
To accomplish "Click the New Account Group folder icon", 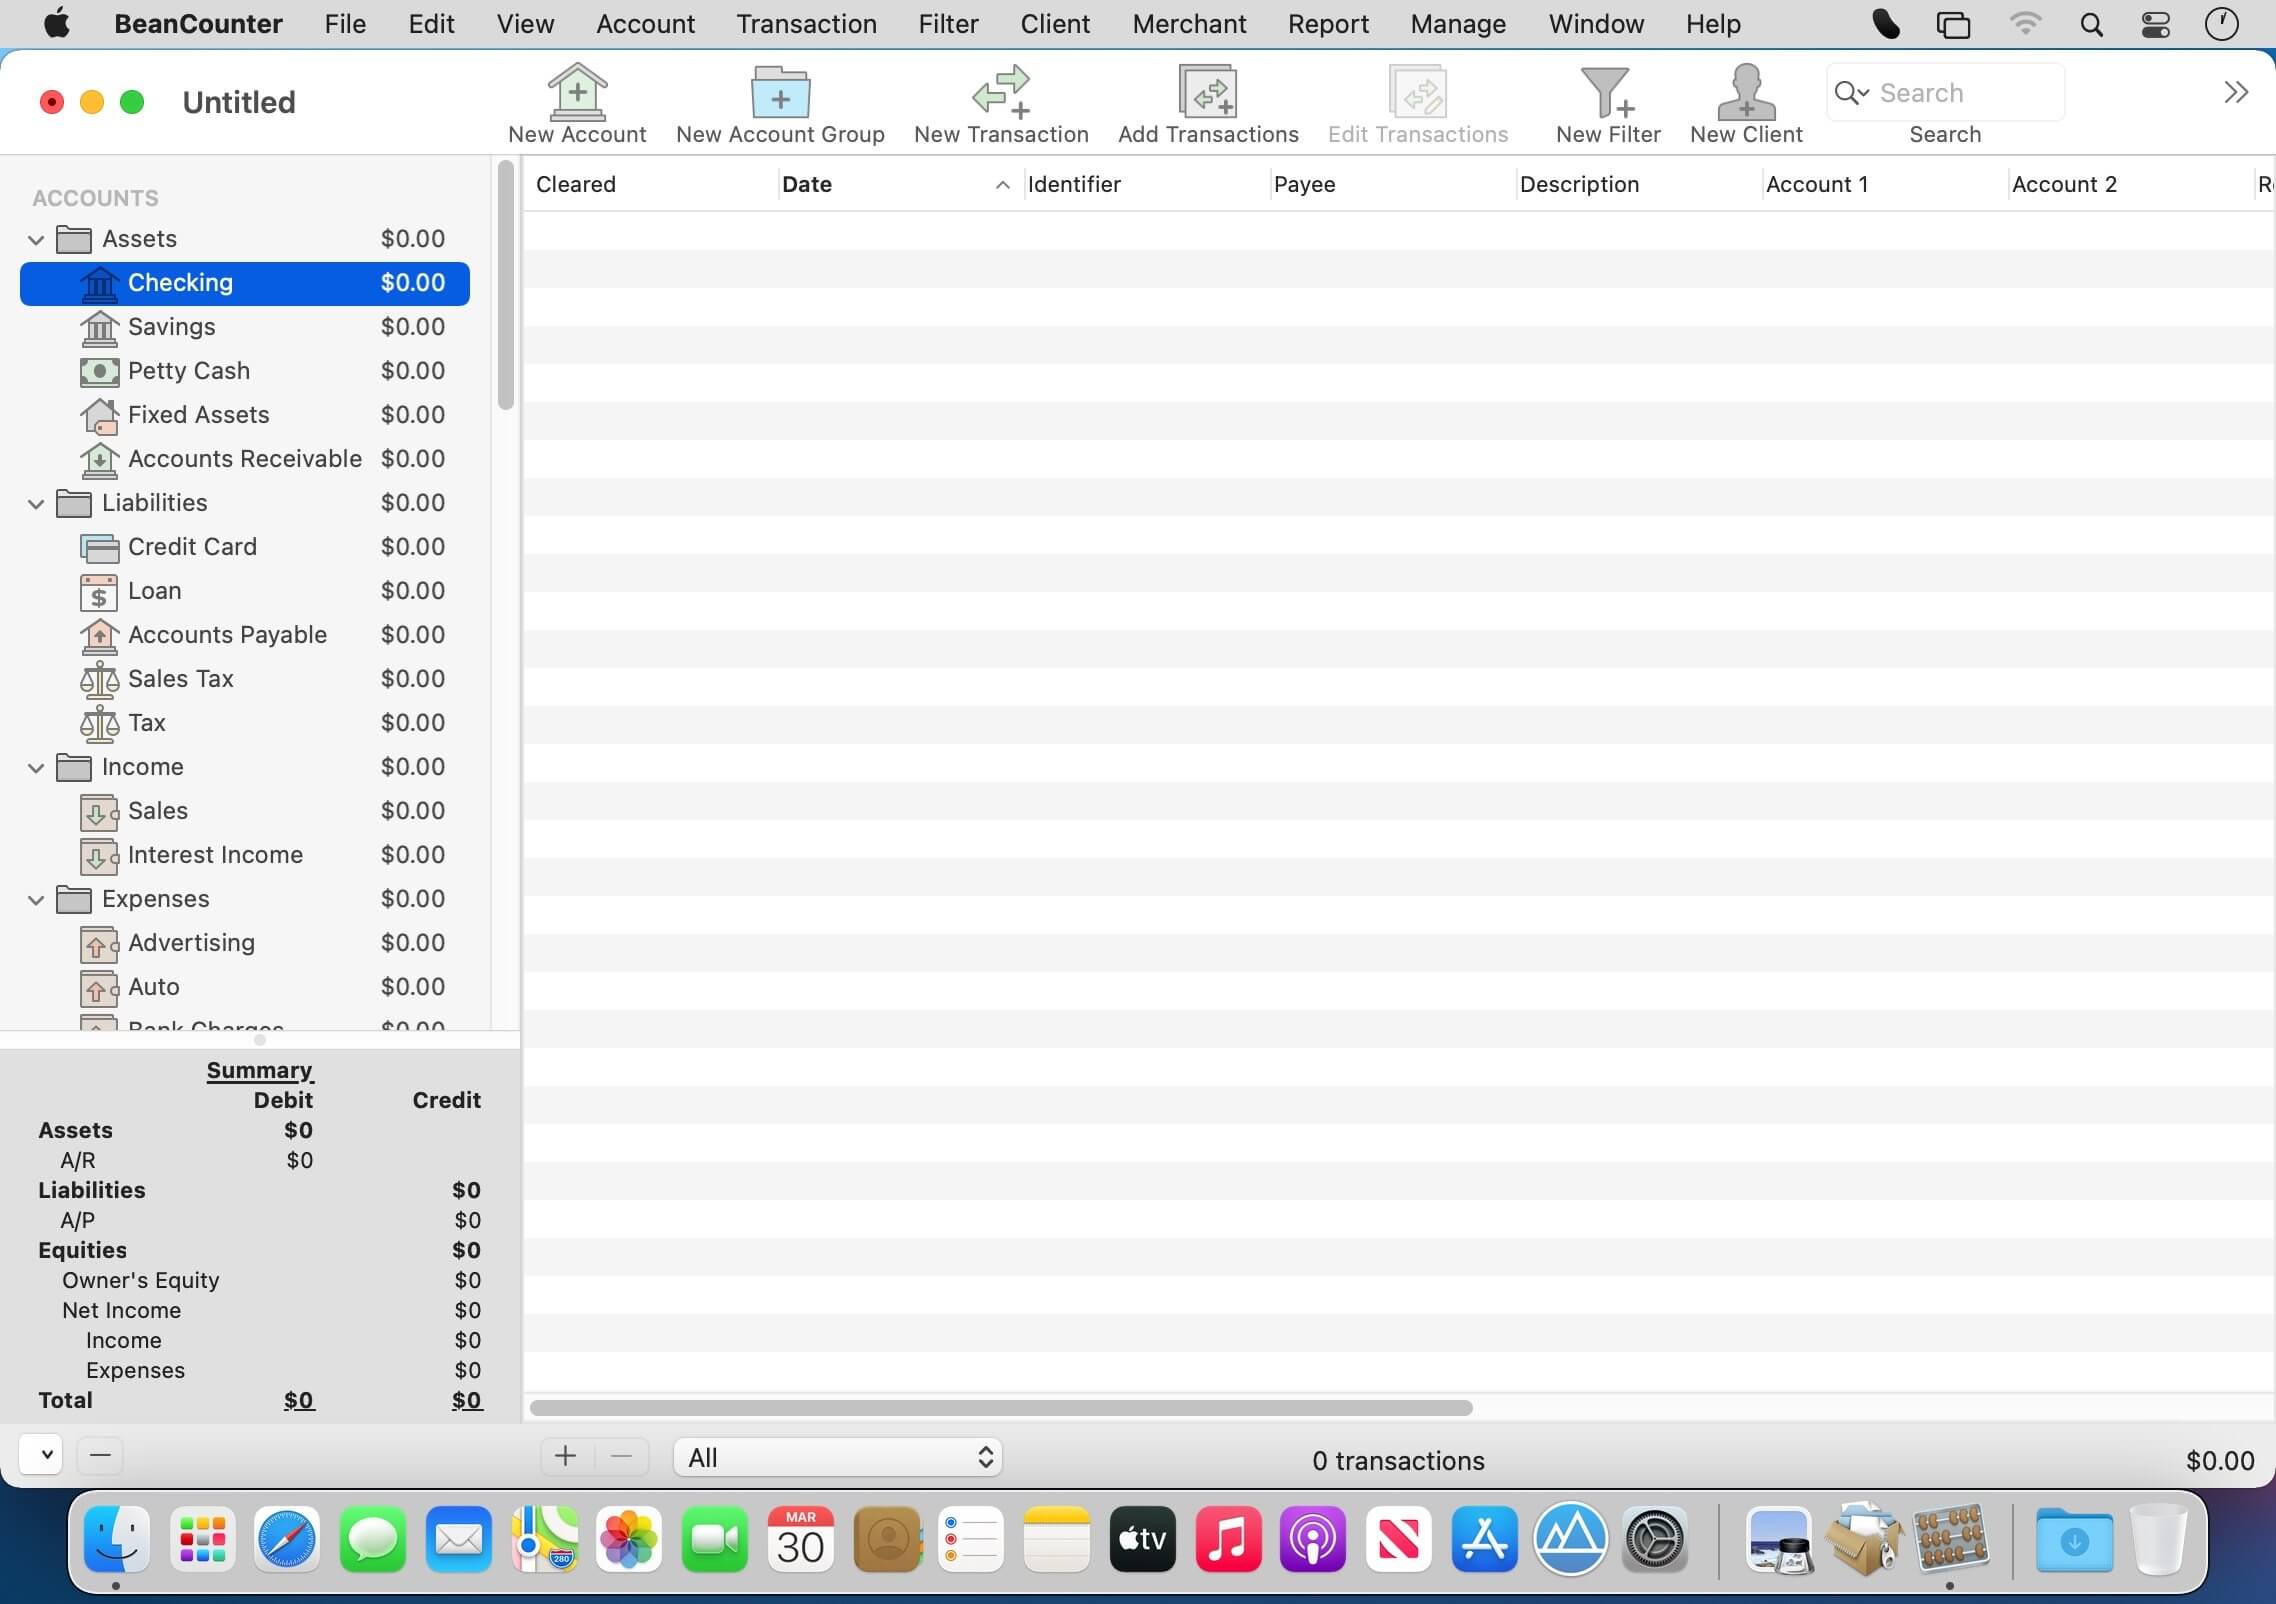I will [780, 92].
